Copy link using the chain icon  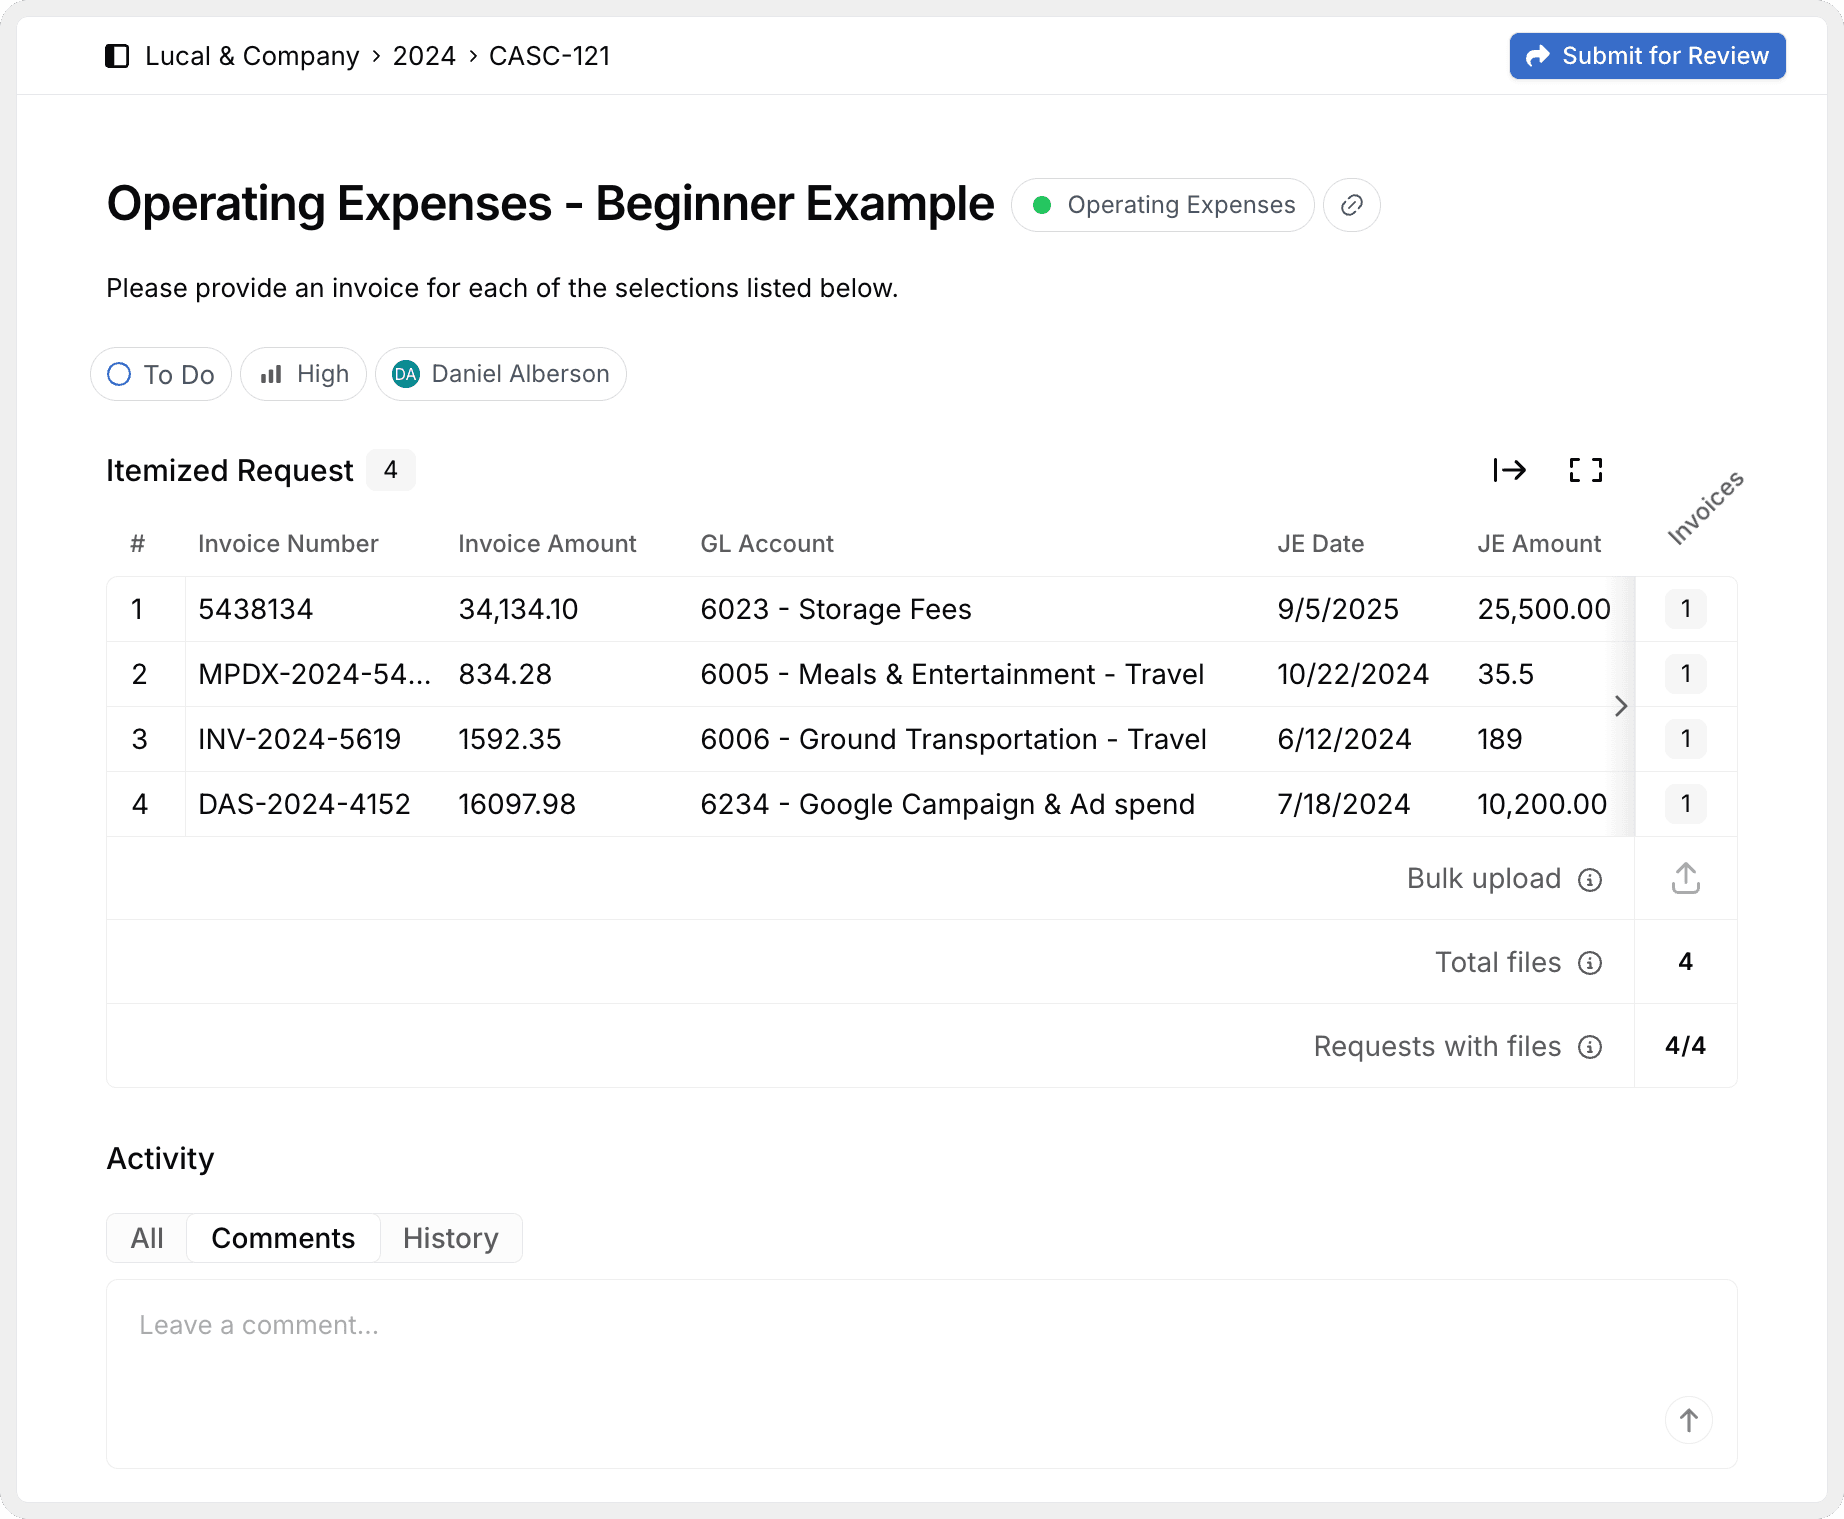click(x=1351, y=205)
